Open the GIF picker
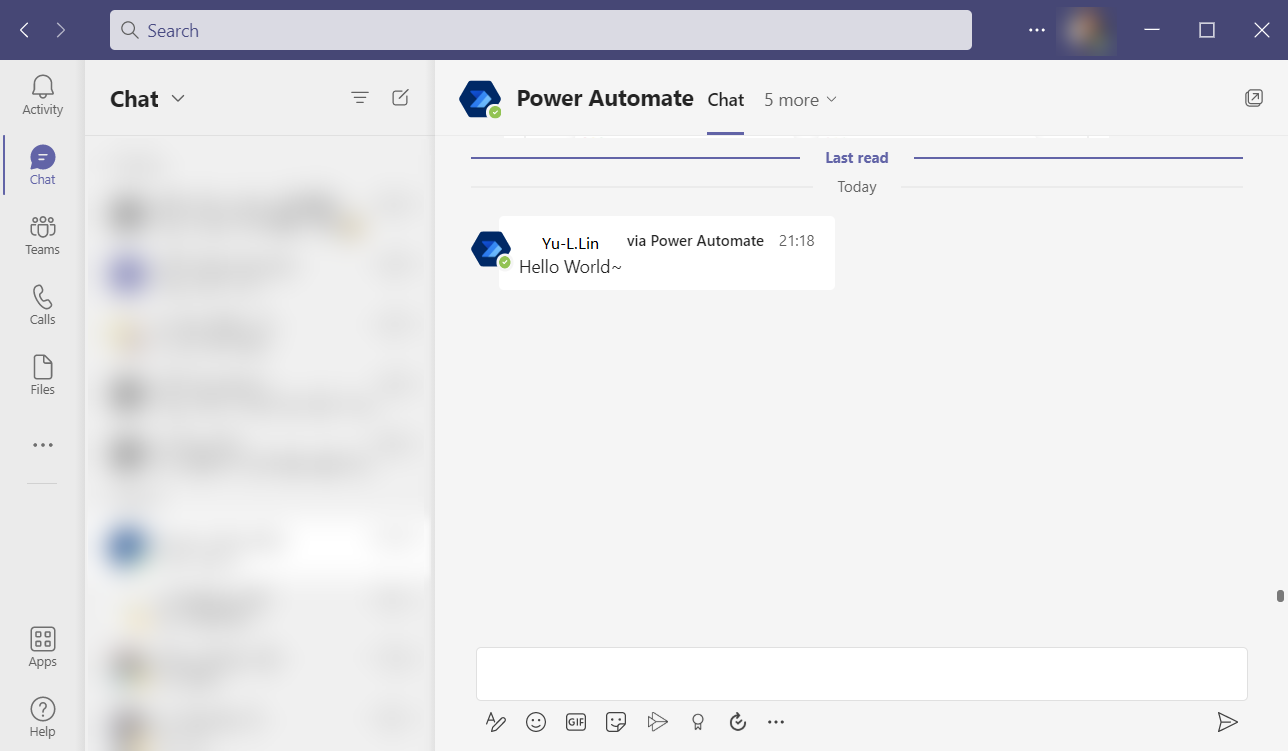This screenshot has width=1288, height=751. [x=576, y=722]
